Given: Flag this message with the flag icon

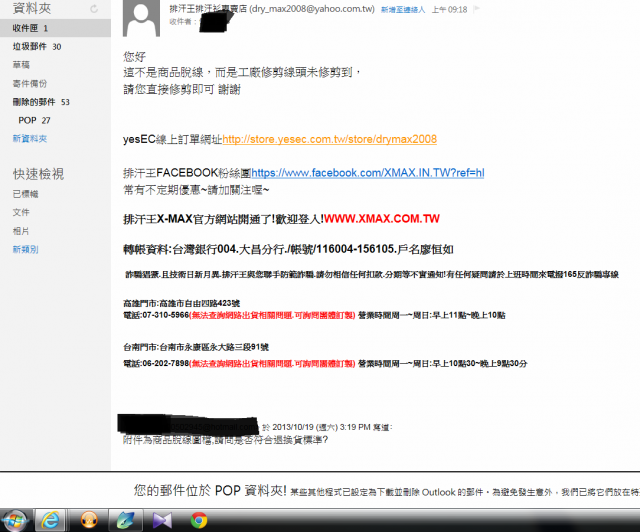Looking at the screenshot, I should 476,9.
